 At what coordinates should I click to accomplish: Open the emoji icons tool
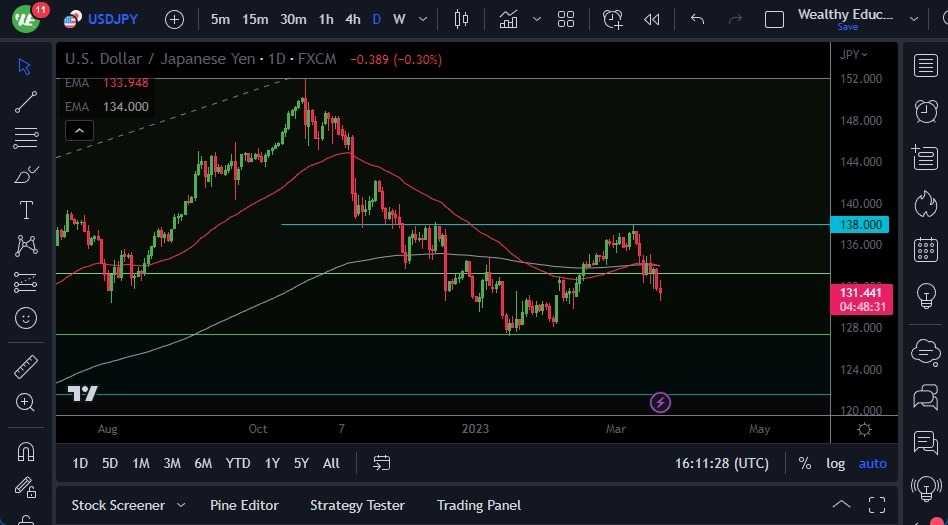pyautogui.click(x=26, y=318)
